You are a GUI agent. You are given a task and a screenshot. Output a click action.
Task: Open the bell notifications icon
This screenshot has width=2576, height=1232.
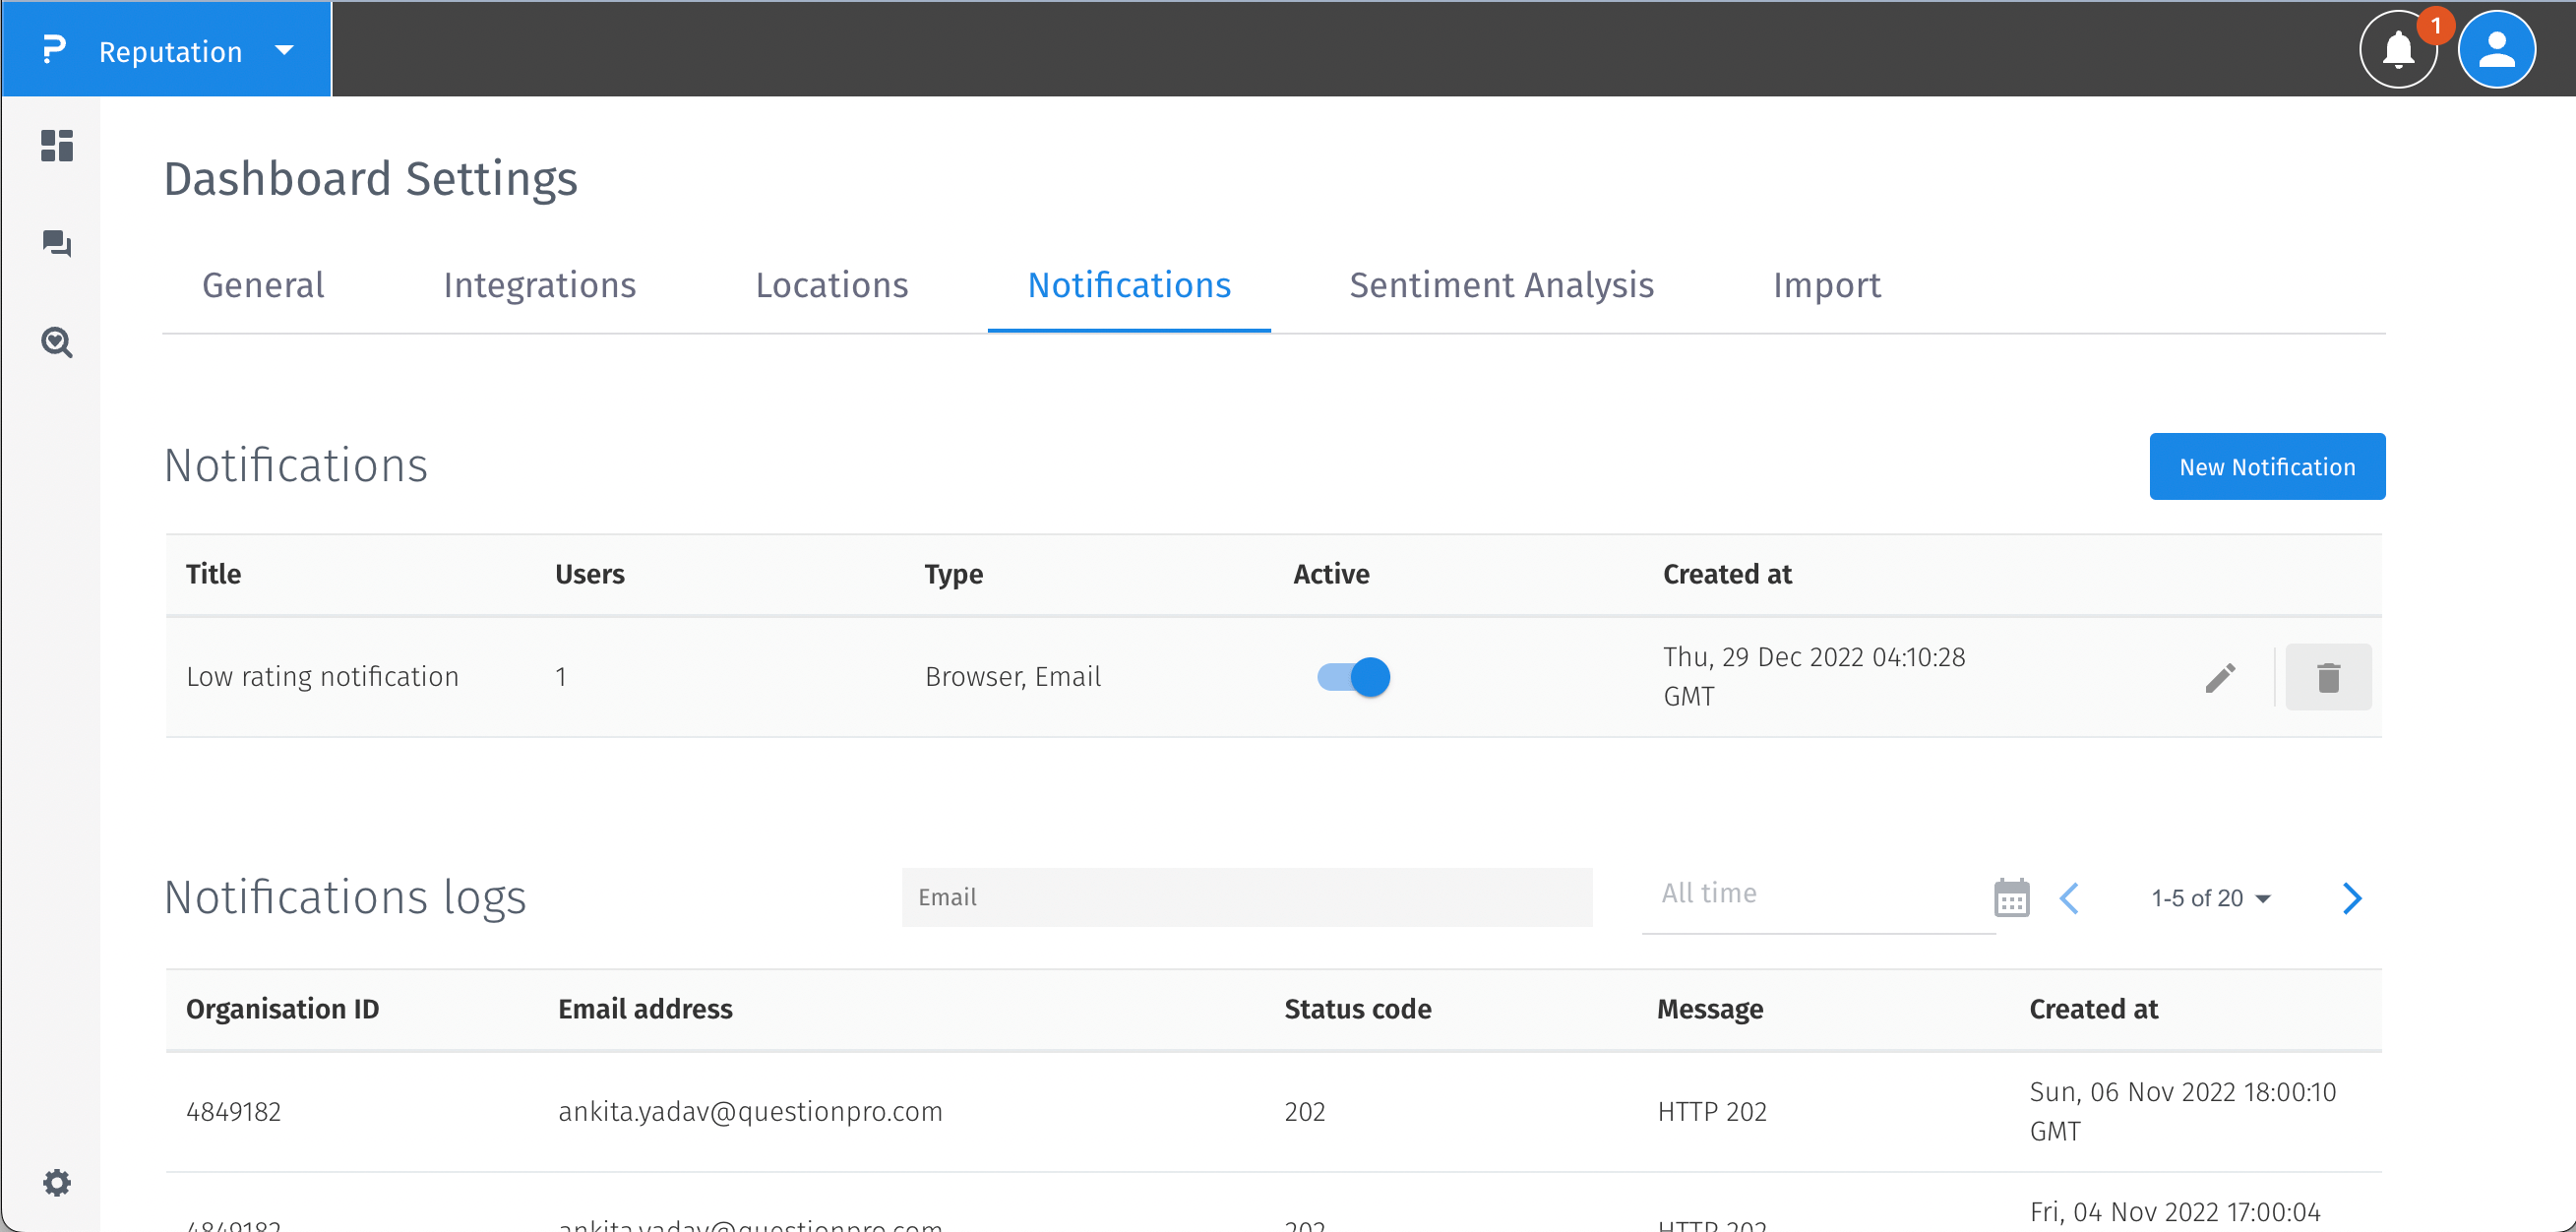[2398, 50]
